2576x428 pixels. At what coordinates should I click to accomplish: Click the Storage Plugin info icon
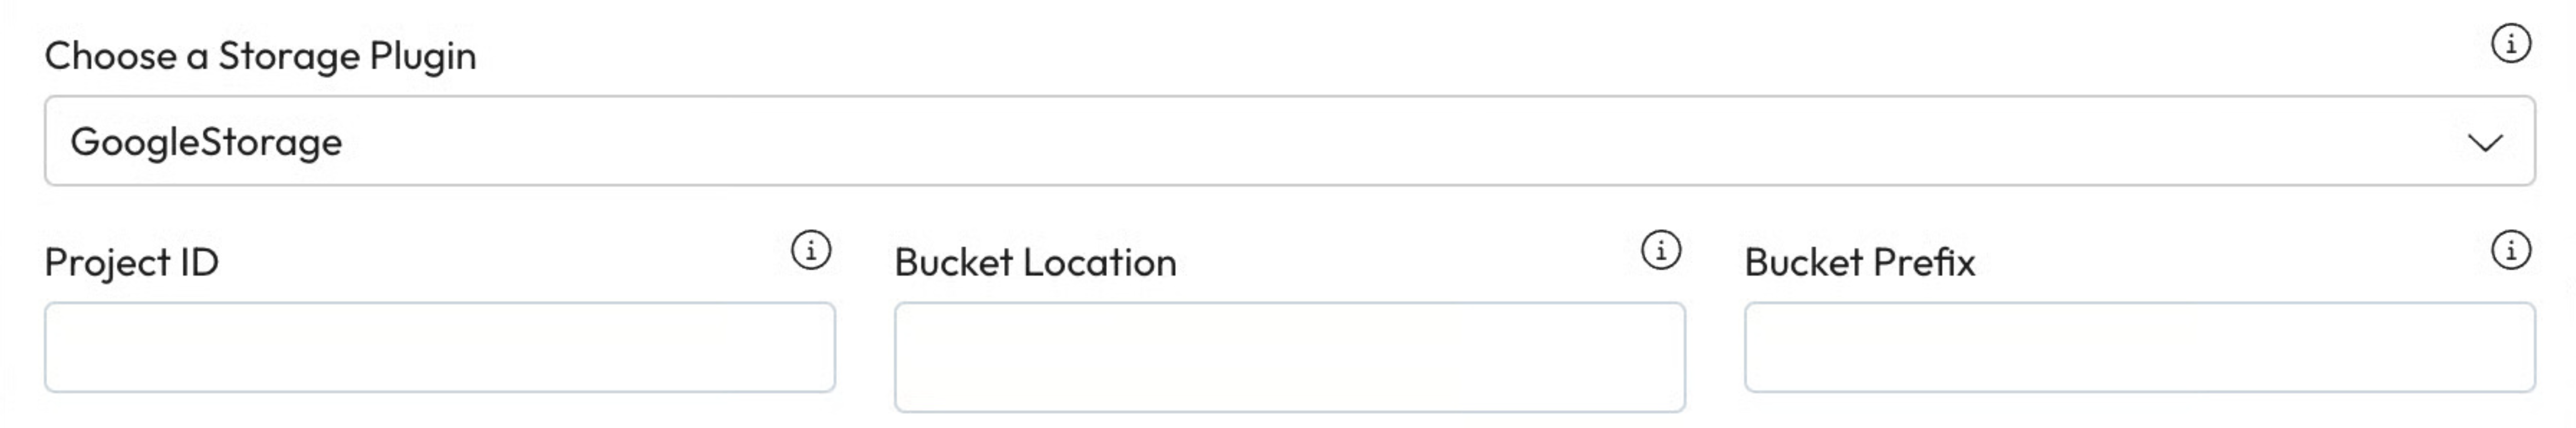[x=2510, y=44]
